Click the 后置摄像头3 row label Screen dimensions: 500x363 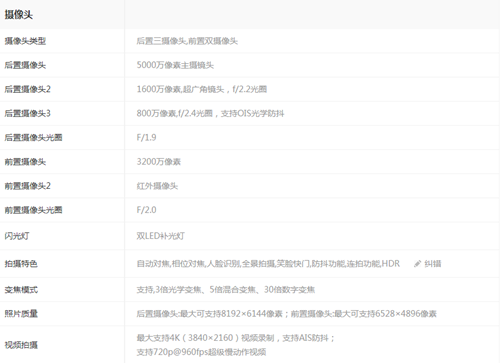tap(27, 113)
